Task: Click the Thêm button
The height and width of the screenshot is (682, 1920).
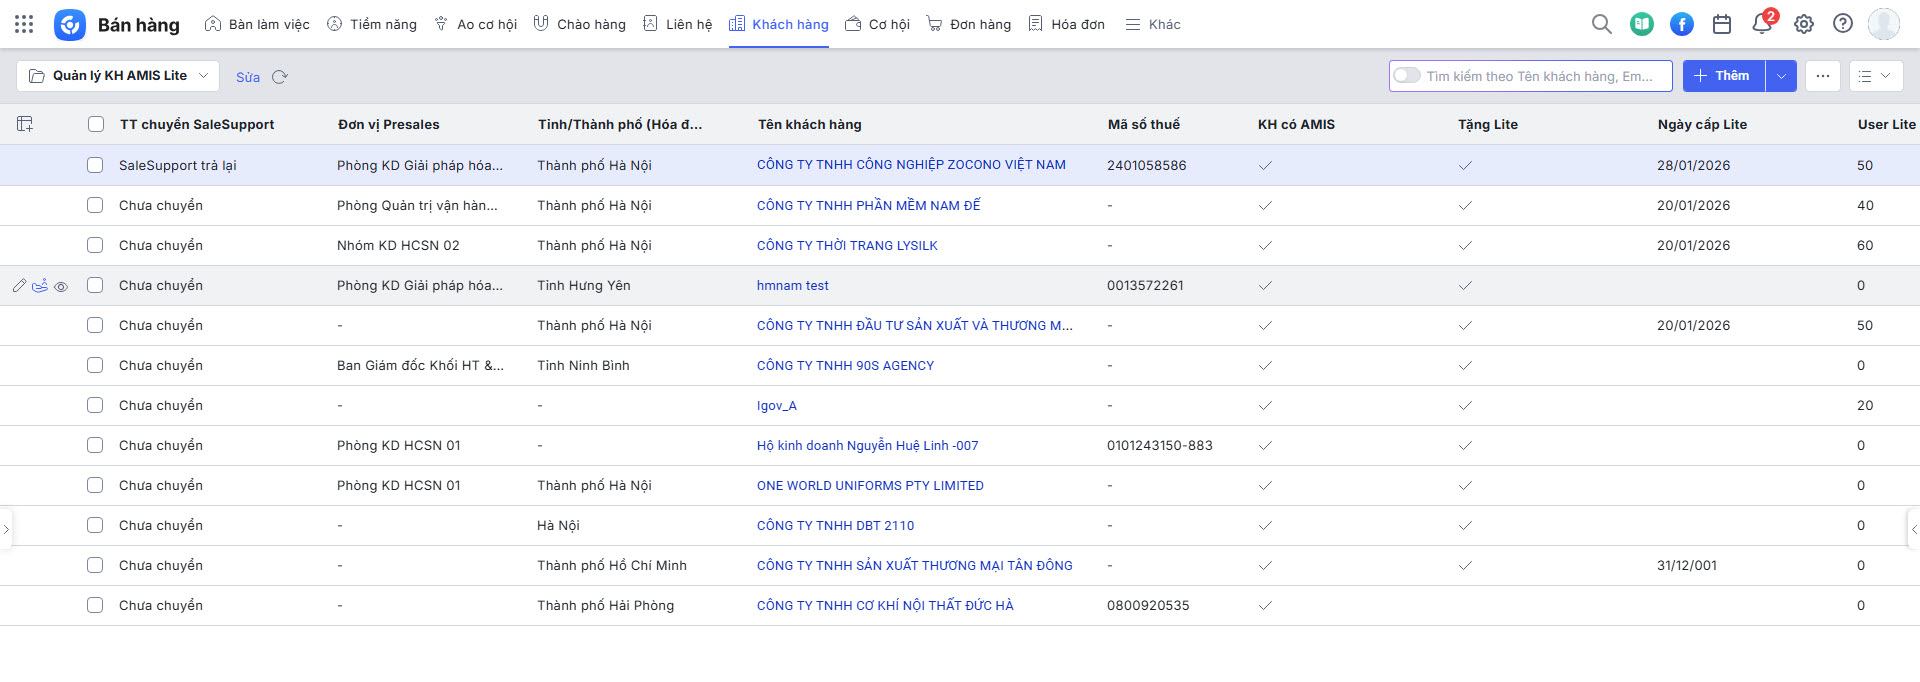Action: [1723, 76]
